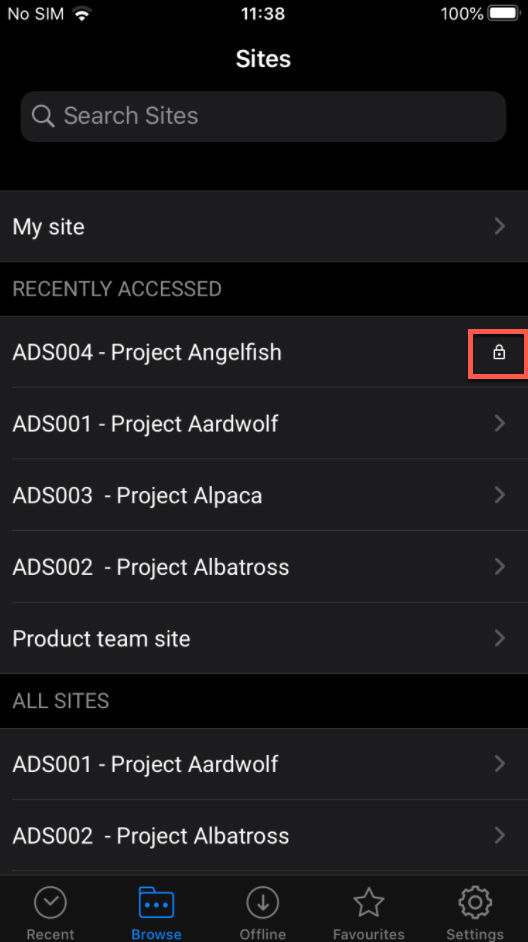Open chevron for recent ADS001 Project Aardwolf
528x942 pixels.
coord(499,424)
